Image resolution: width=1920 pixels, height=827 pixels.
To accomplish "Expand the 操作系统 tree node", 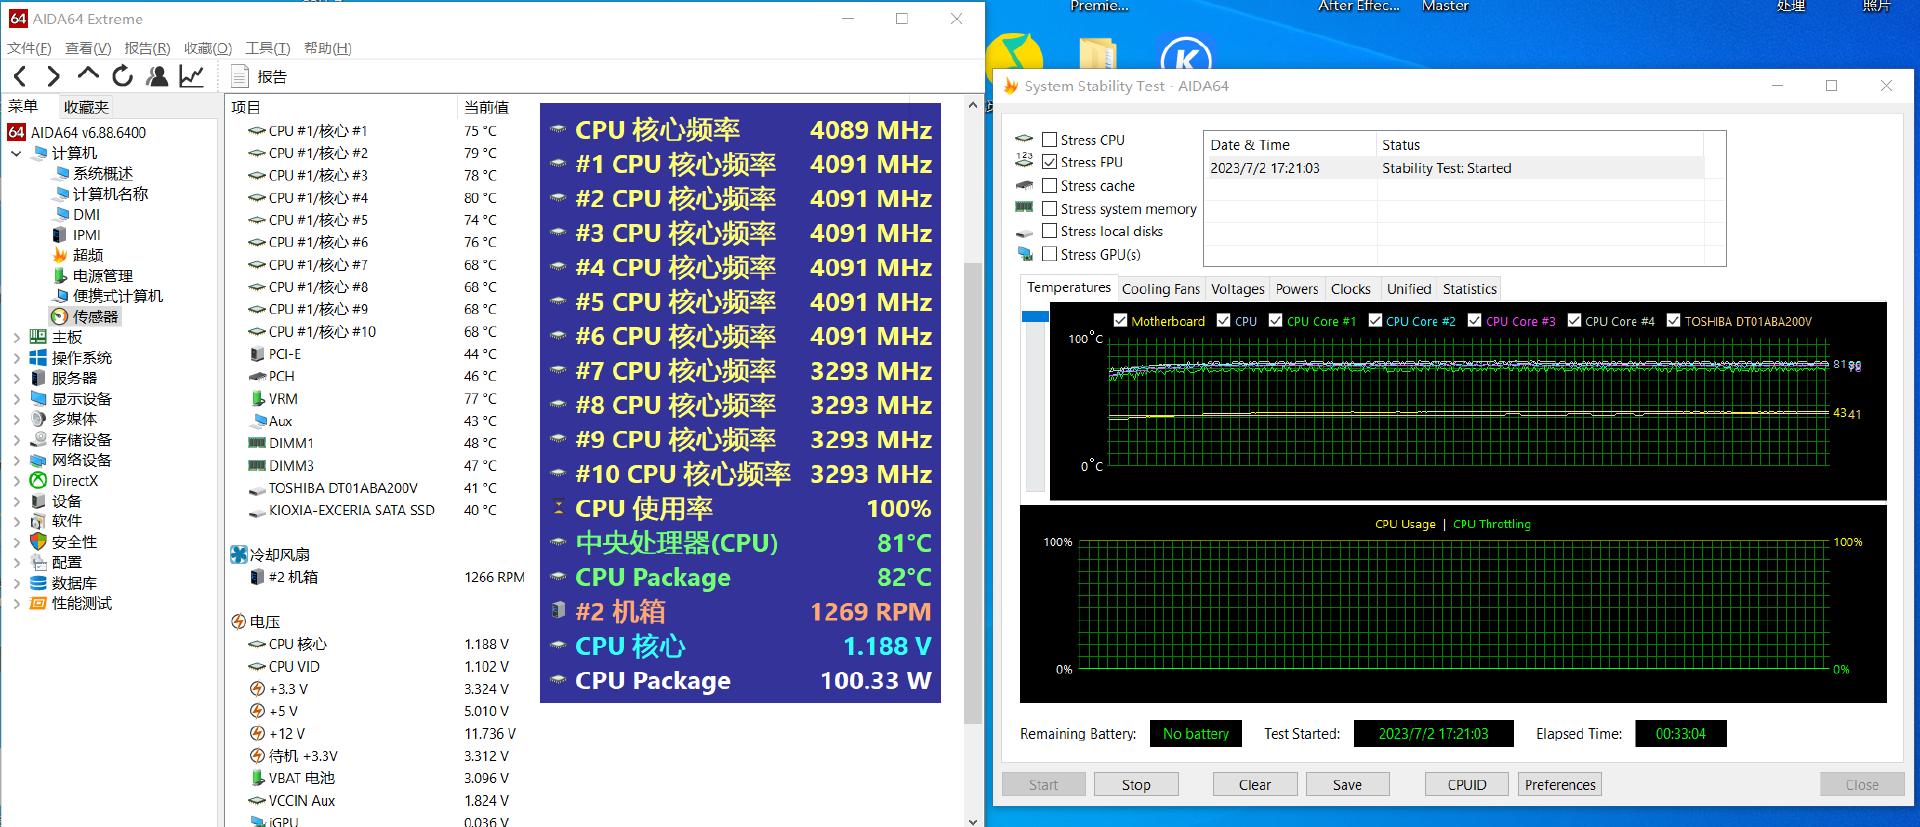I will click(16, 358).
